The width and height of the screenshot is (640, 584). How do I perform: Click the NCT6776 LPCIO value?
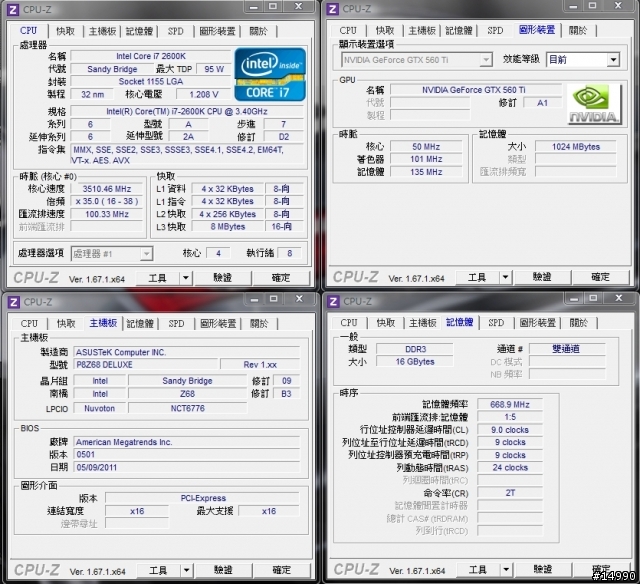pos(188,408)
